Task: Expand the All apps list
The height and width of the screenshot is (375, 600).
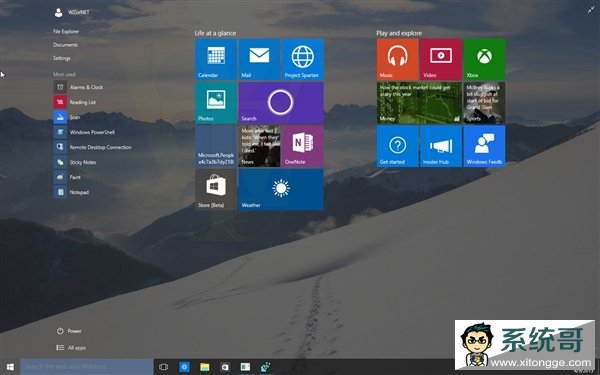Action: click(x=71, y=347)
